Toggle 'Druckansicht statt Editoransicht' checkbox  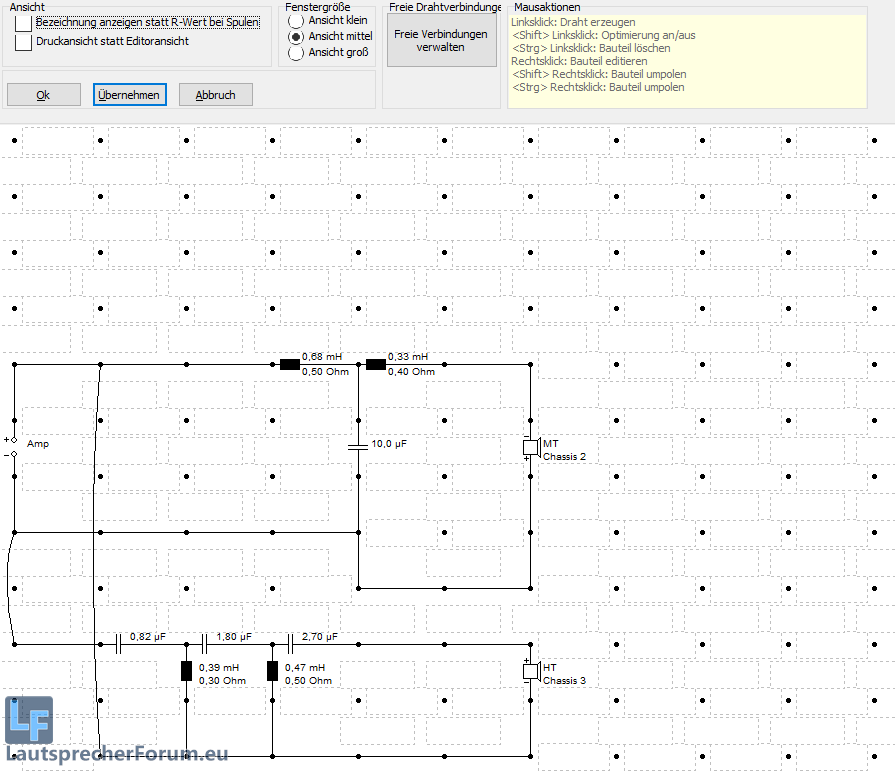tap(23, 42)
